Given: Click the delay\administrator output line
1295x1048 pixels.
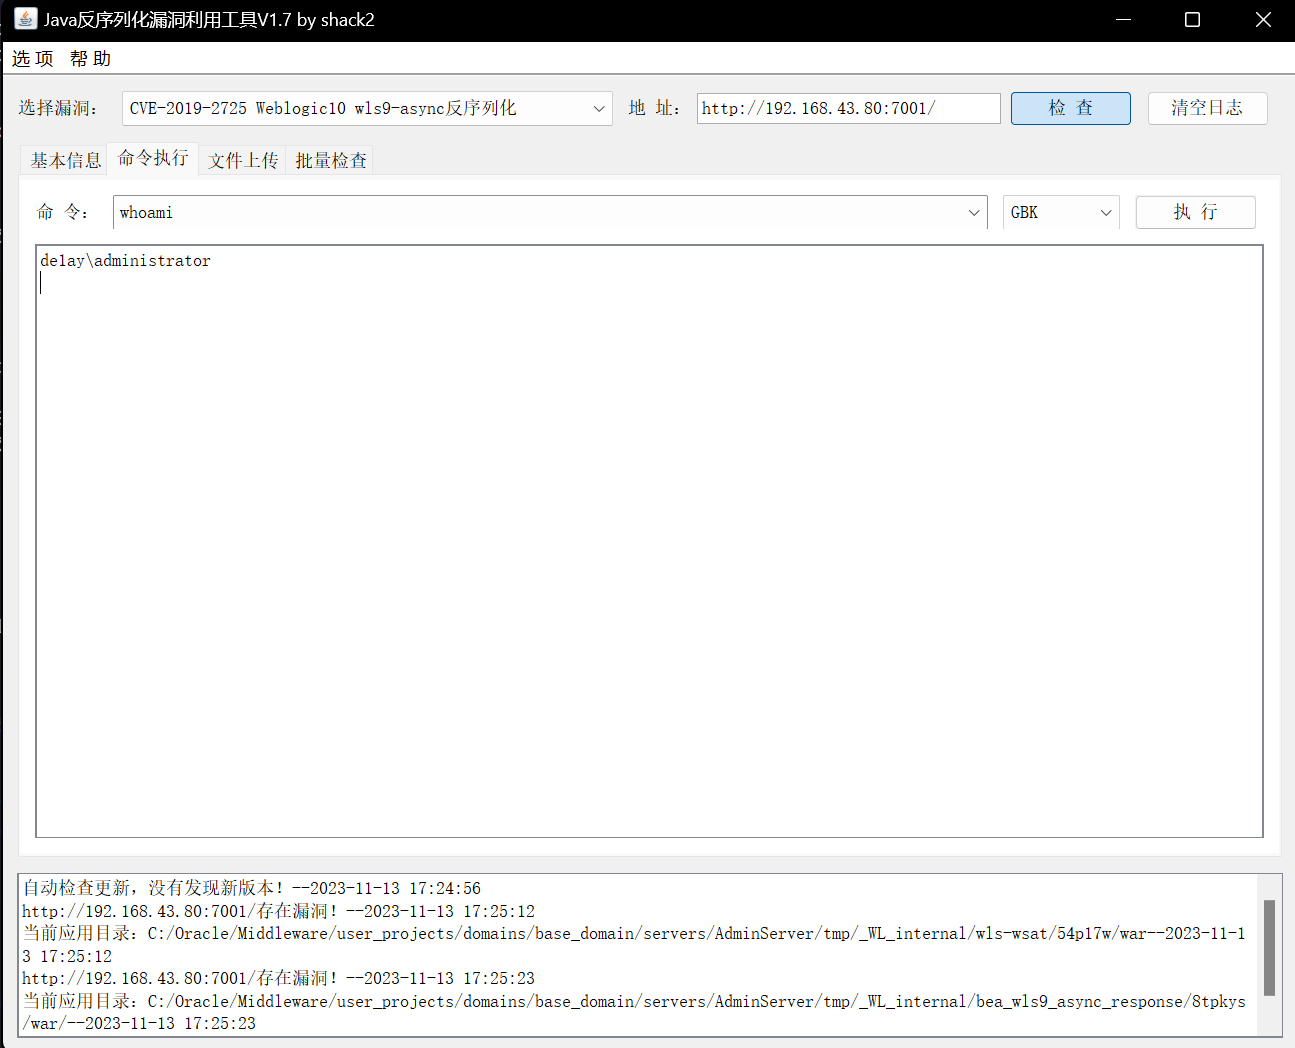Looking at the screenshot, I should (125, 260).
